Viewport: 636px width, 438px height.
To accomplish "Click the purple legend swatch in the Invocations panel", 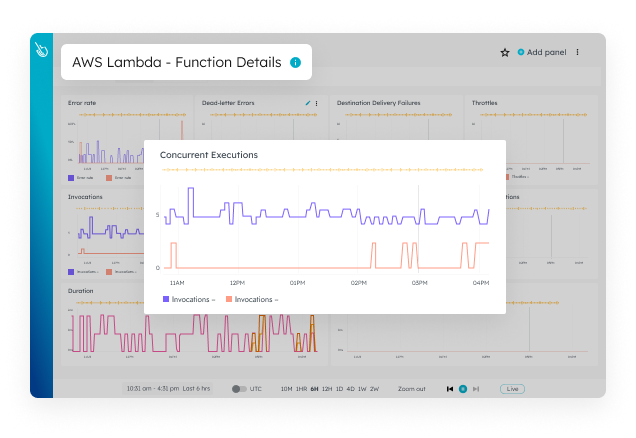I will click(71, 272).
